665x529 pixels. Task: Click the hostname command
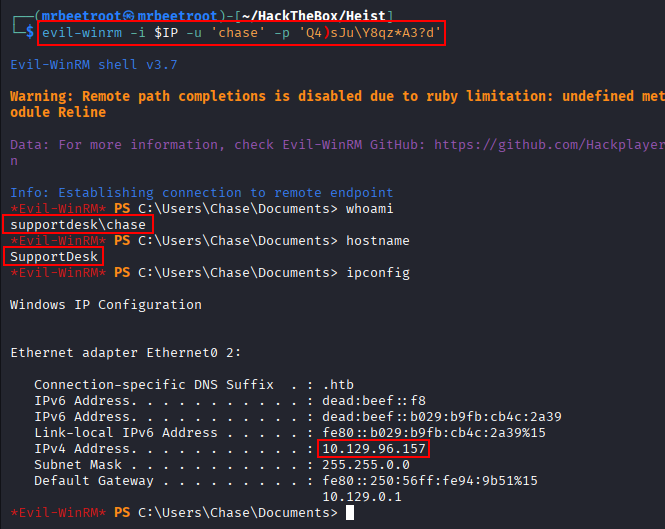(378, 241)
